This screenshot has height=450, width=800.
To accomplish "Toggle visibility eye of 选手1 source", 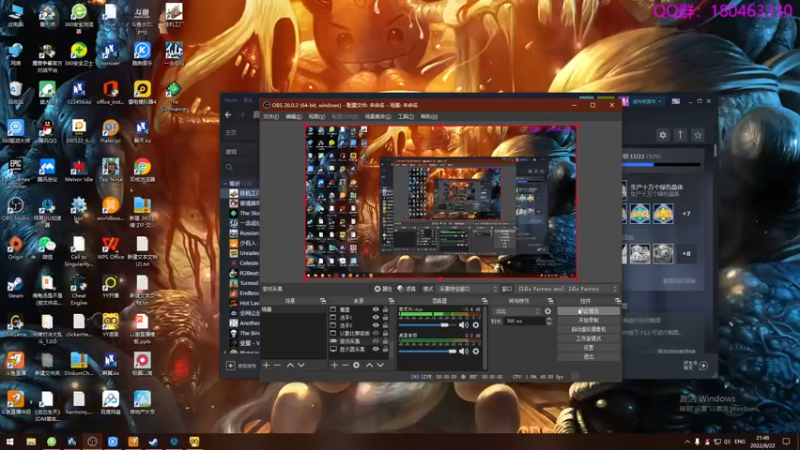I will (376, 317).
